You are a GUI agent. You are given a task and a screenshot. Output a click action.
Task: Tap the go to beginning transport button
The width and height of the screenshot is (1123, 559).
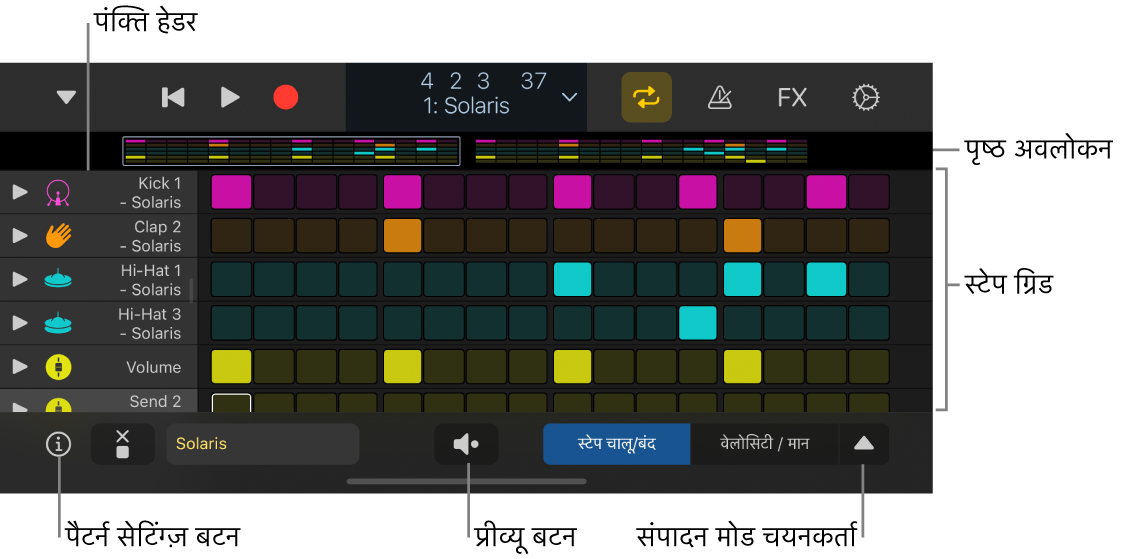coord(173,97)
